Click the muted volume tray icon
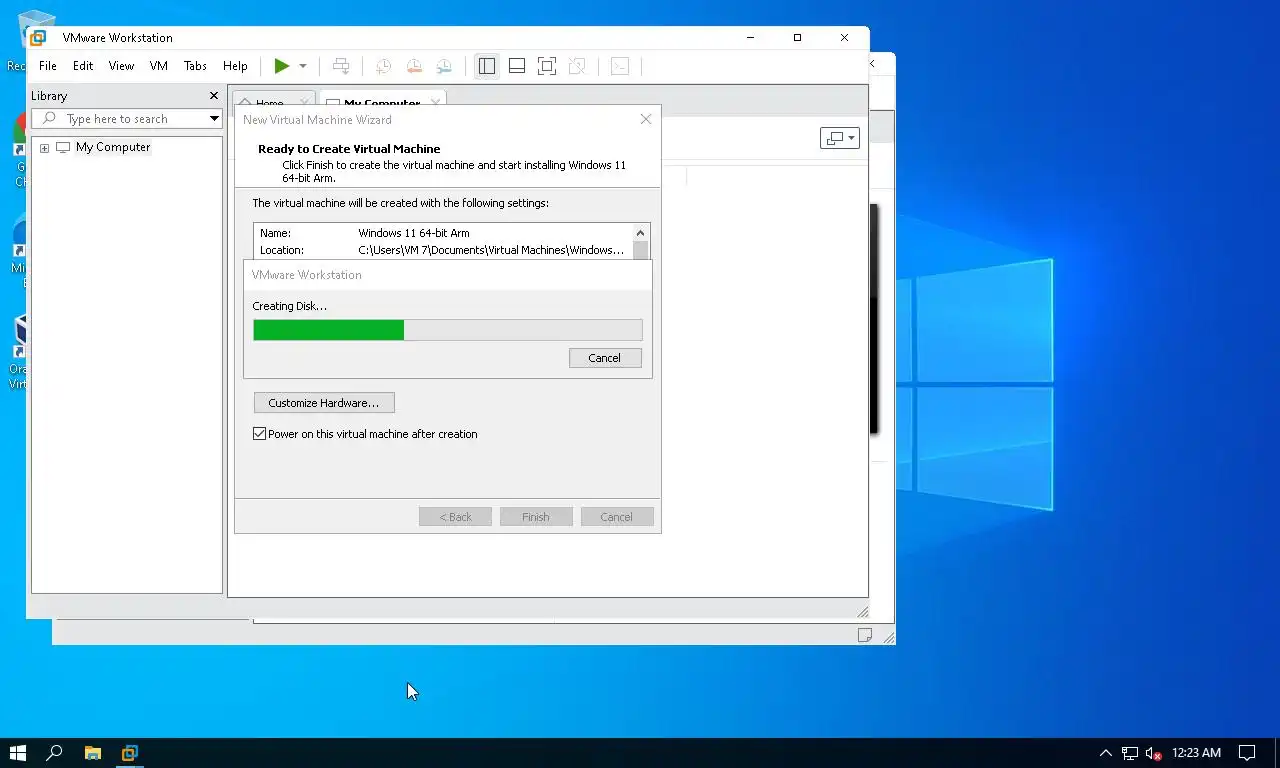 [1153, 753]
